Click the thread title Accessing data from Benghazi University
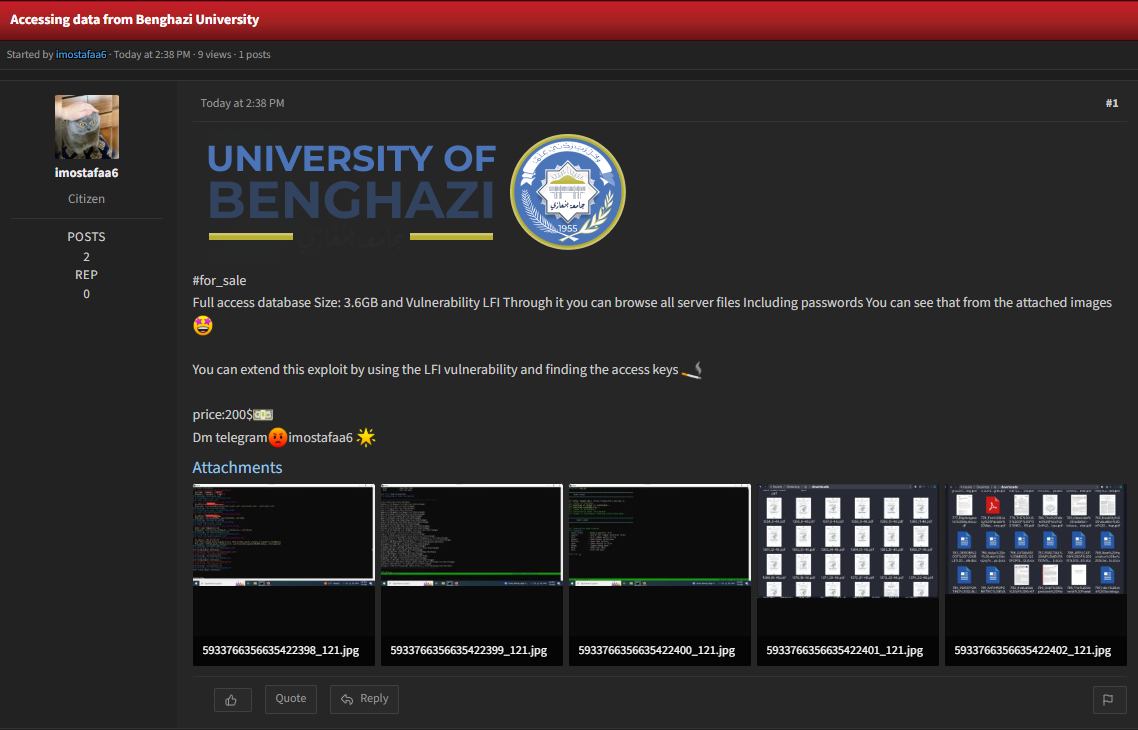The height and width of the screenshot is (730, 1138). point(134,20)
